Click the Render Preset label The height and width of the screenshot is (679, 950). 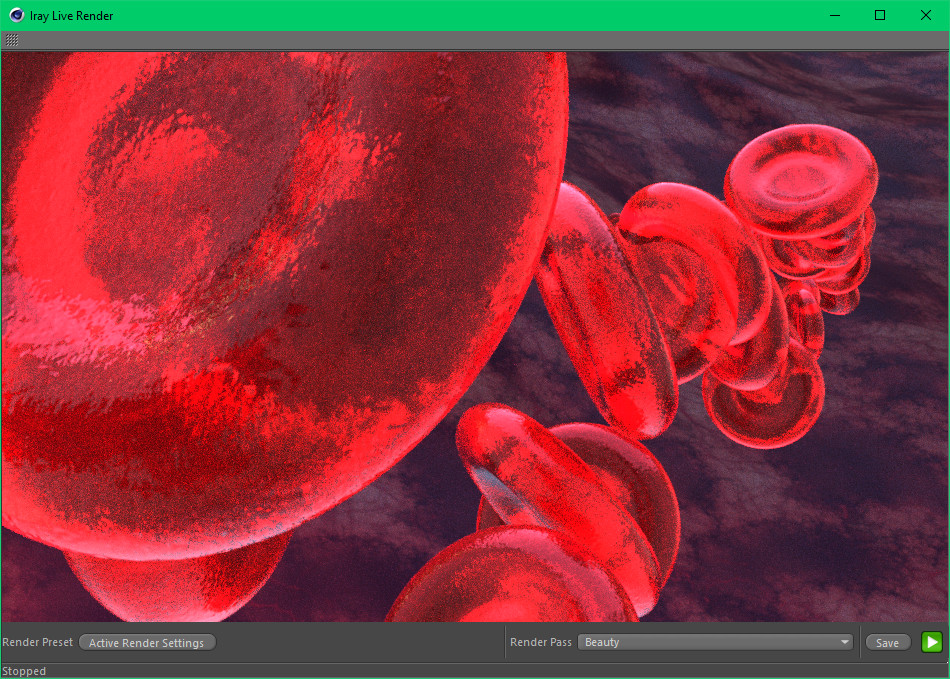point(38,642)
